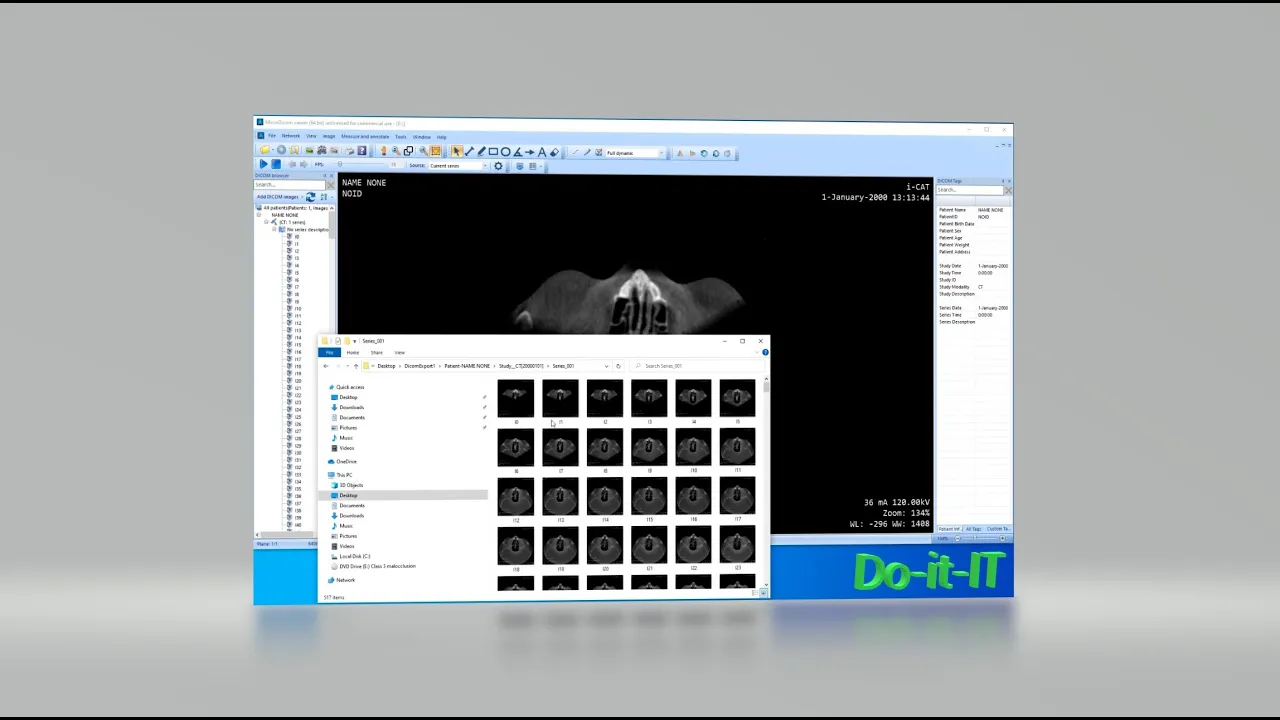1280x720 pixels.
Task: Select the Study Modality tag row
Action: coord(973,287)
